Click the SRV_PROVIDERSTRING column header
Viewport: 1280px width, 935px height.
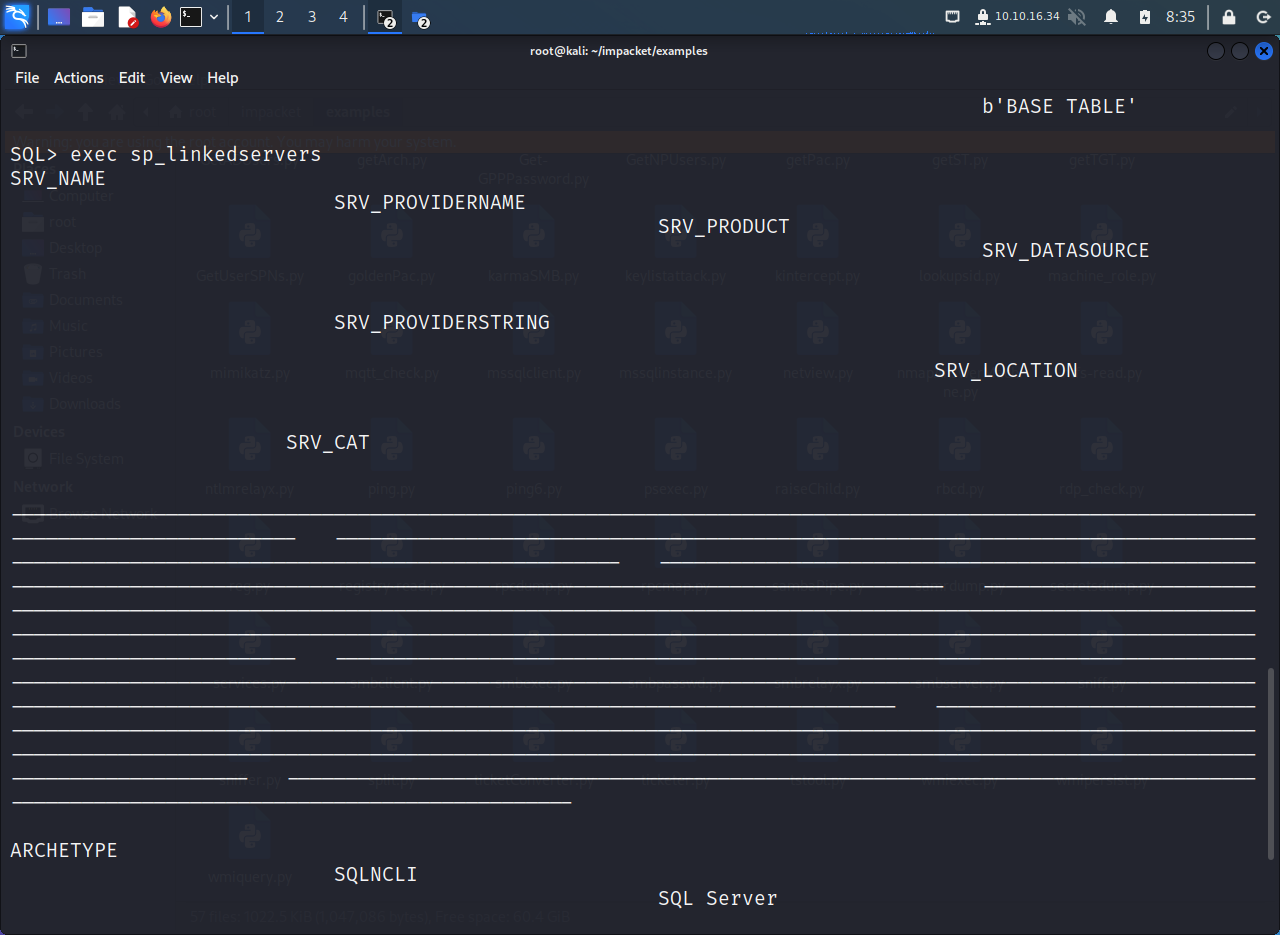tap(442, 323)
